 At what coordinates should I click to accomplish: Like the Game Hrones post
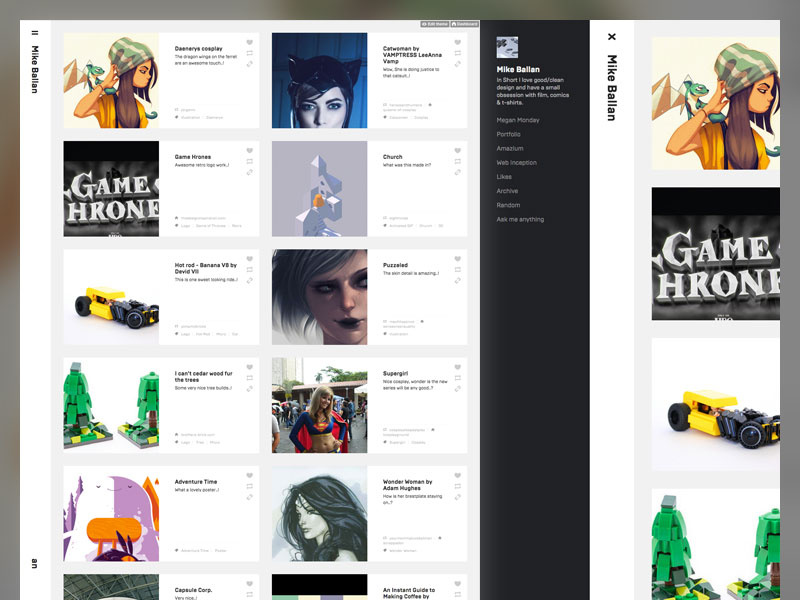[249, 151]
